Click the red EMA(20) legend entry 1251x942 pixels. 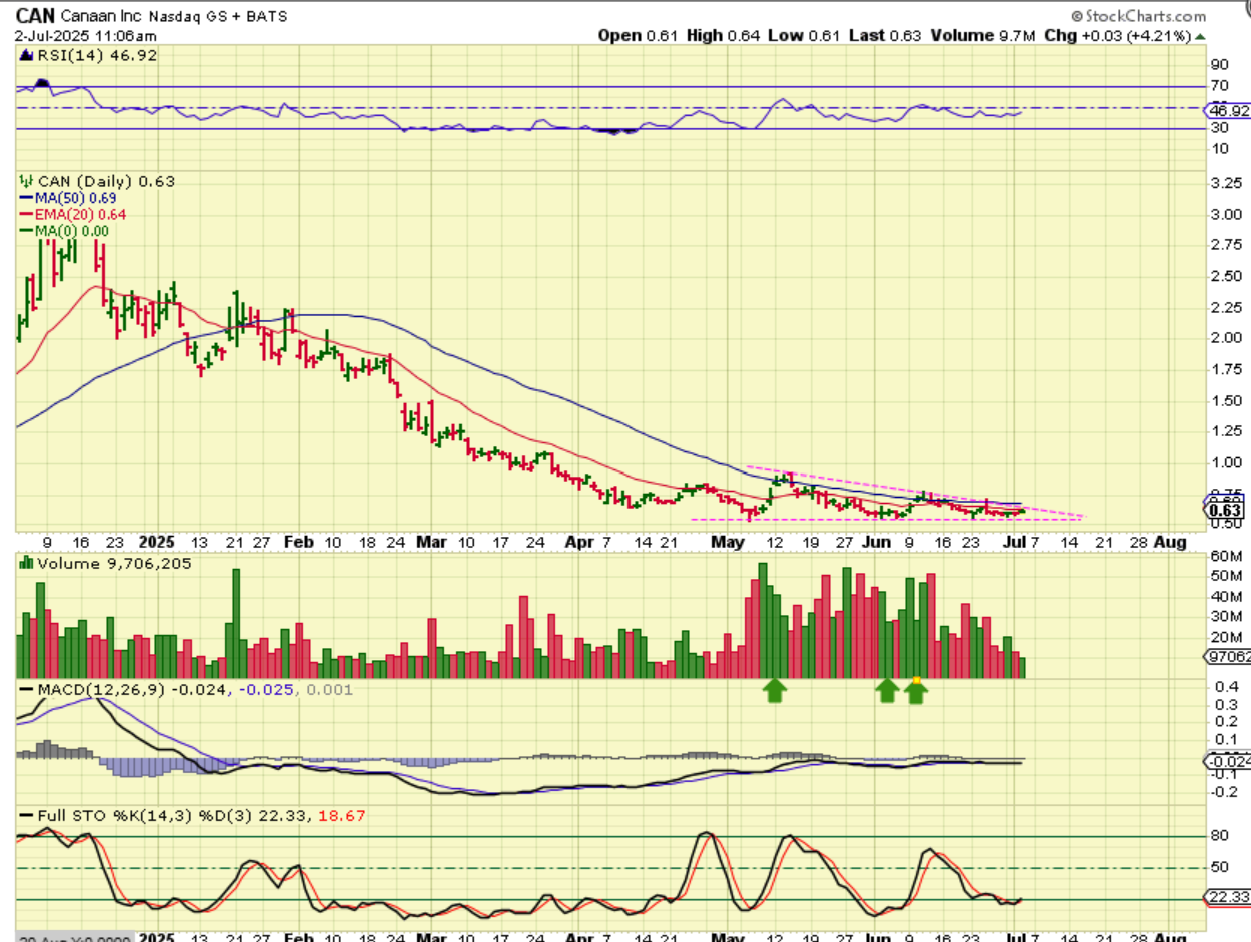pos(73,214)
